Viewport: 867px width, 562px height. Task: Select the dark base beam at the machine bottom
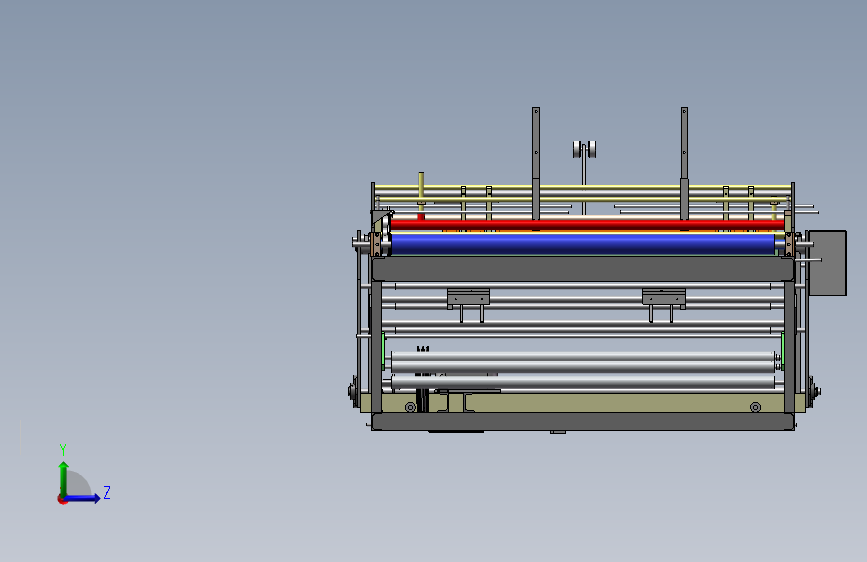(x=583, y=422)
